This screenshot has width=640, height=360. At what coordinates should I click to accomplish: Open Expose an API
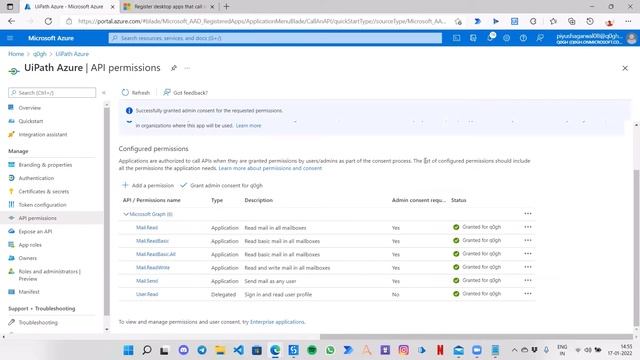(35, 231)
